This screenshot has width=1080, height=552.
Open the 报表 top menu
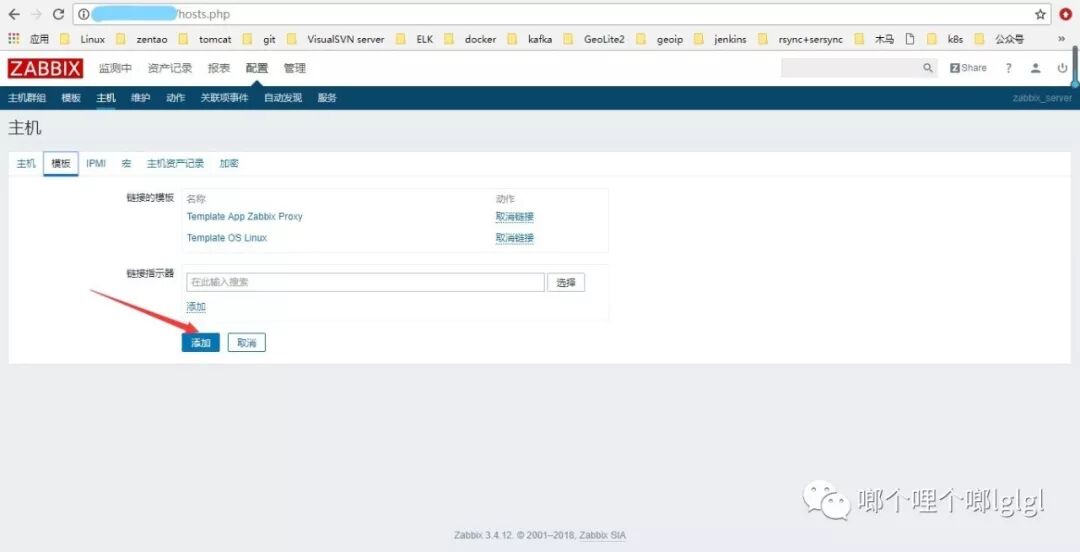point(219,68)
